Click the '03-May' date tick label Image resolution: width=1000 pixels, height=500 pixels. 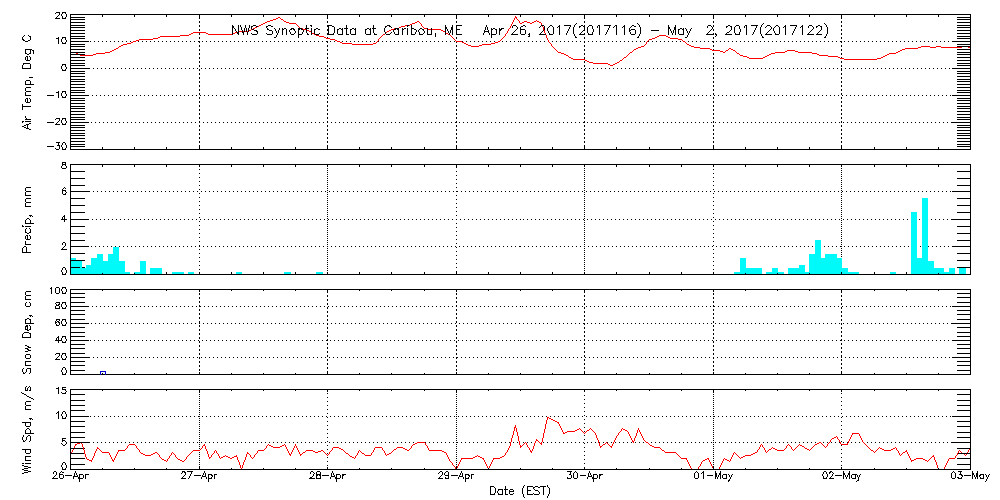969,476
